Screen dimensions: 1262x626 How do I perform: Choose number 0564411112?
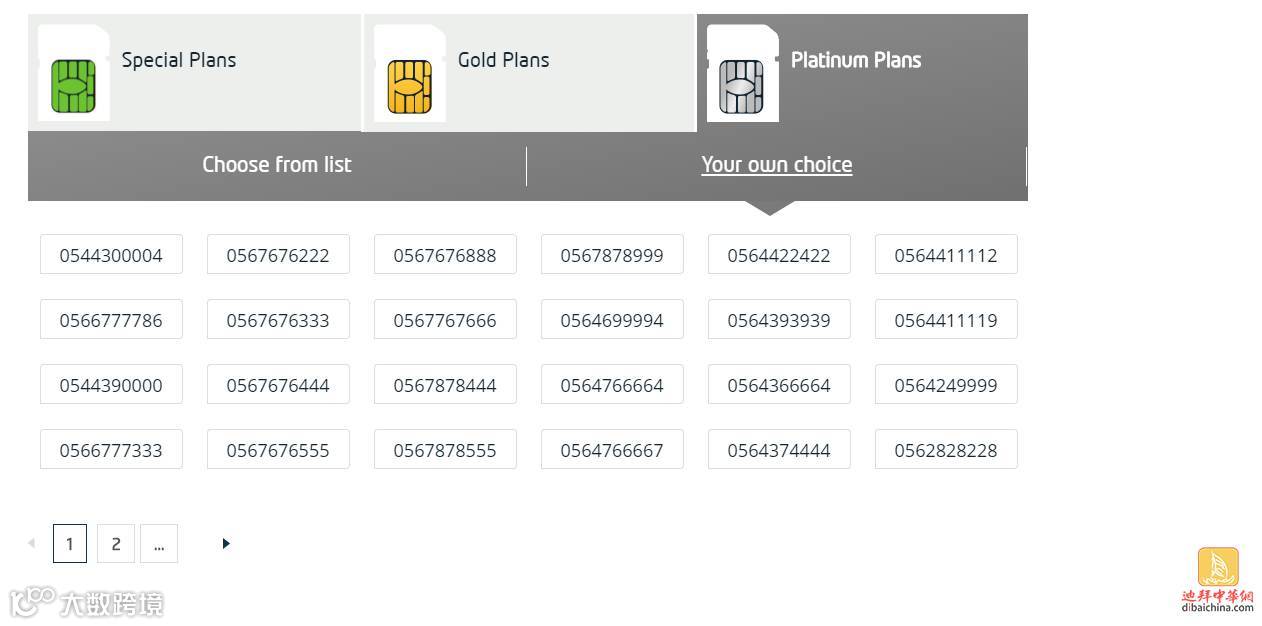pyautogui.click(x=946, y=255)
